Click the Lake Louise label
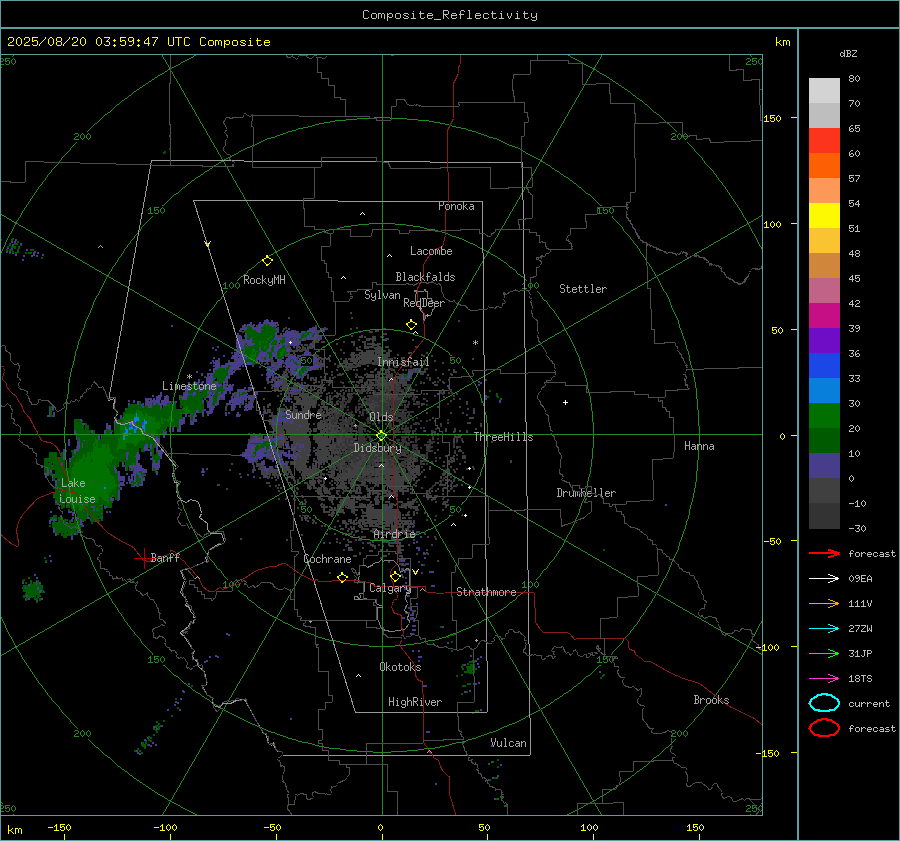 [x=77, y=491]
